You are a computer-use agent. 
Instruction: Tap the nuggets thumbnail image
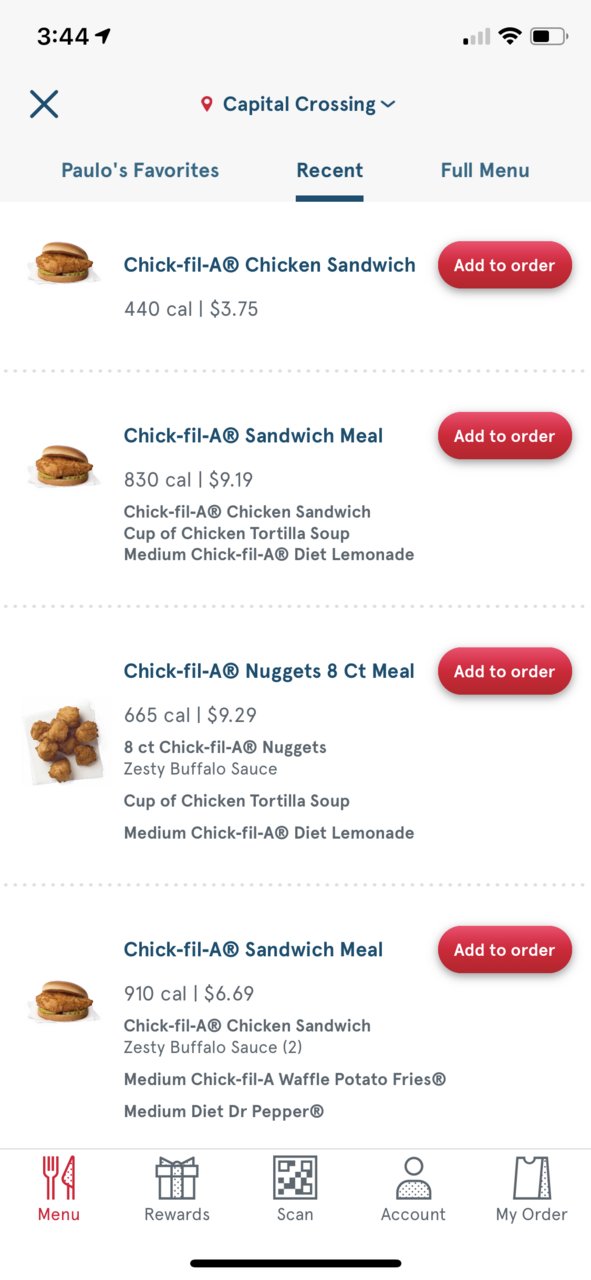pyautogui.click(x=63, y=742)
